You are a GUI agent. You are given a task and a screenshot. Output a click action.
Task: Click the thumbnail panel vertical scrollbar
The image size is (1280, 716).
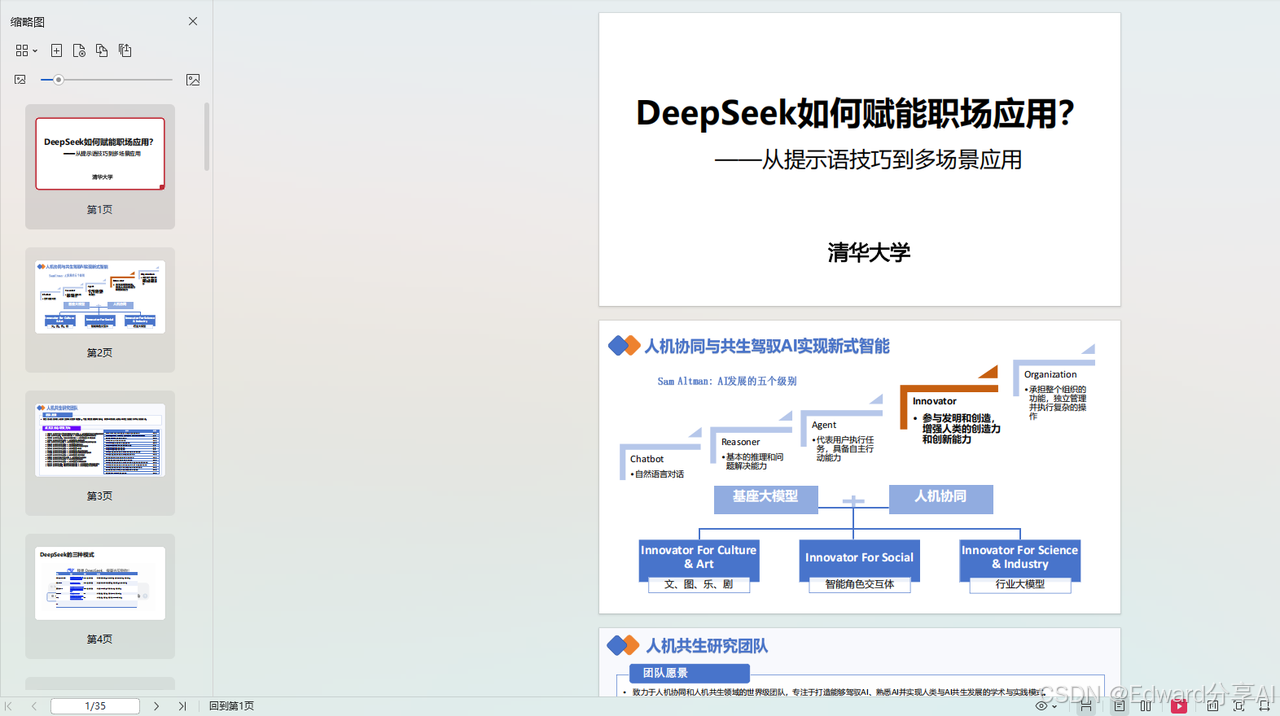(x=207, y=136)
